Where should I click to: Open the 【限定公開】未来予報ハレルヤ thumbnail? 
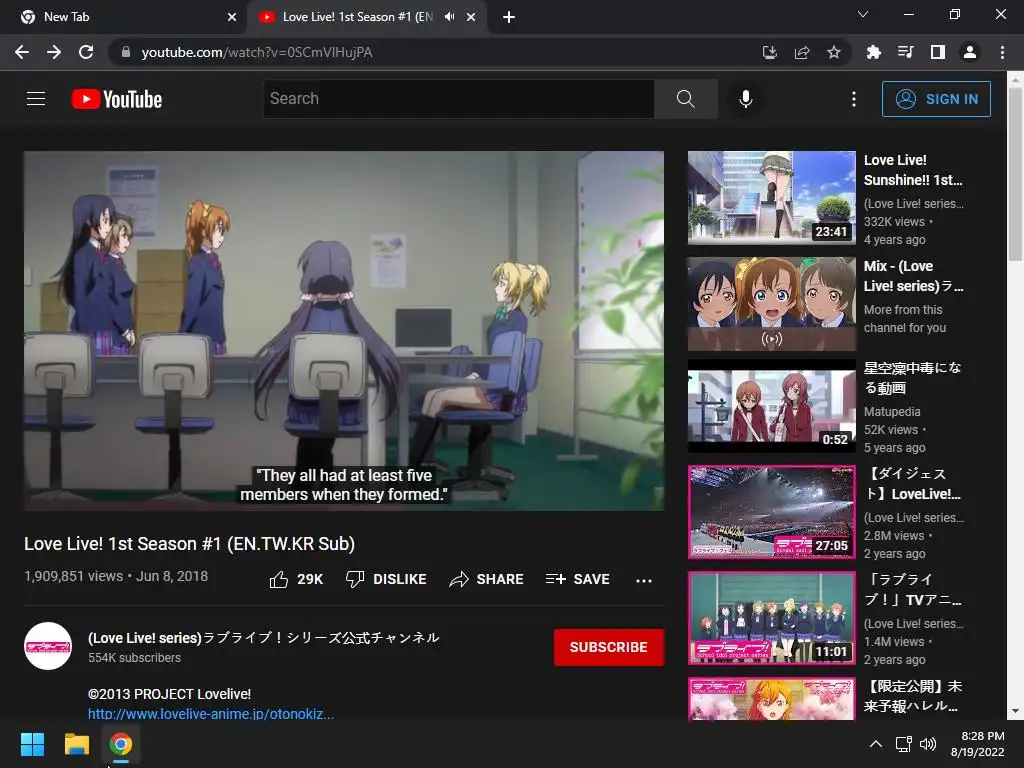[771, 699]
